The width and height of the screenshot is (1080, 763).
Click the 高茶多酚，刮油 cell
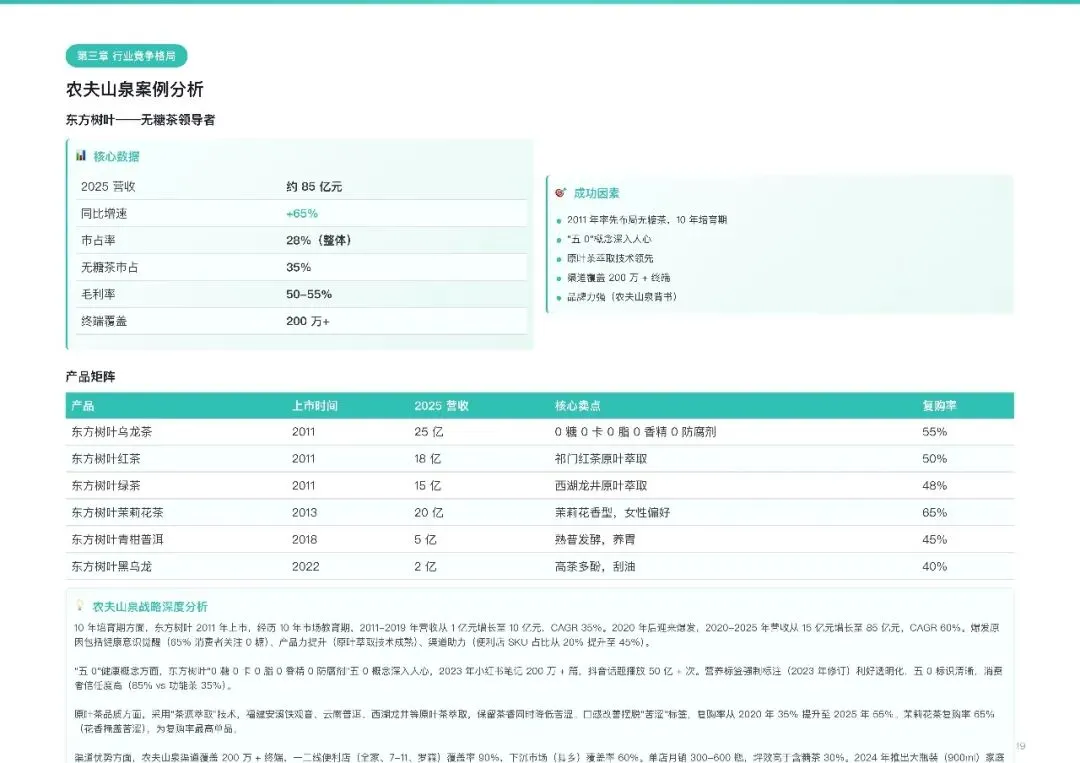click(595, 567)
